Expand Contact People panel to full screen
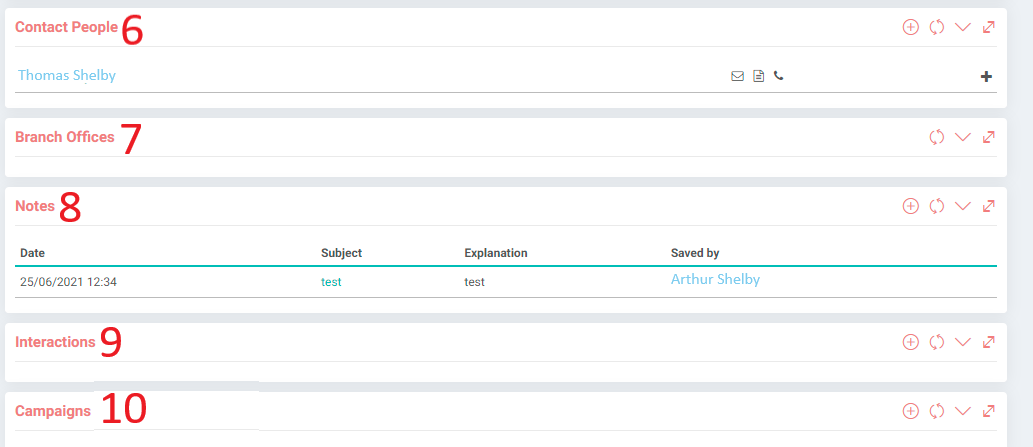The image size is (1033, 447). tap(988, 27)
